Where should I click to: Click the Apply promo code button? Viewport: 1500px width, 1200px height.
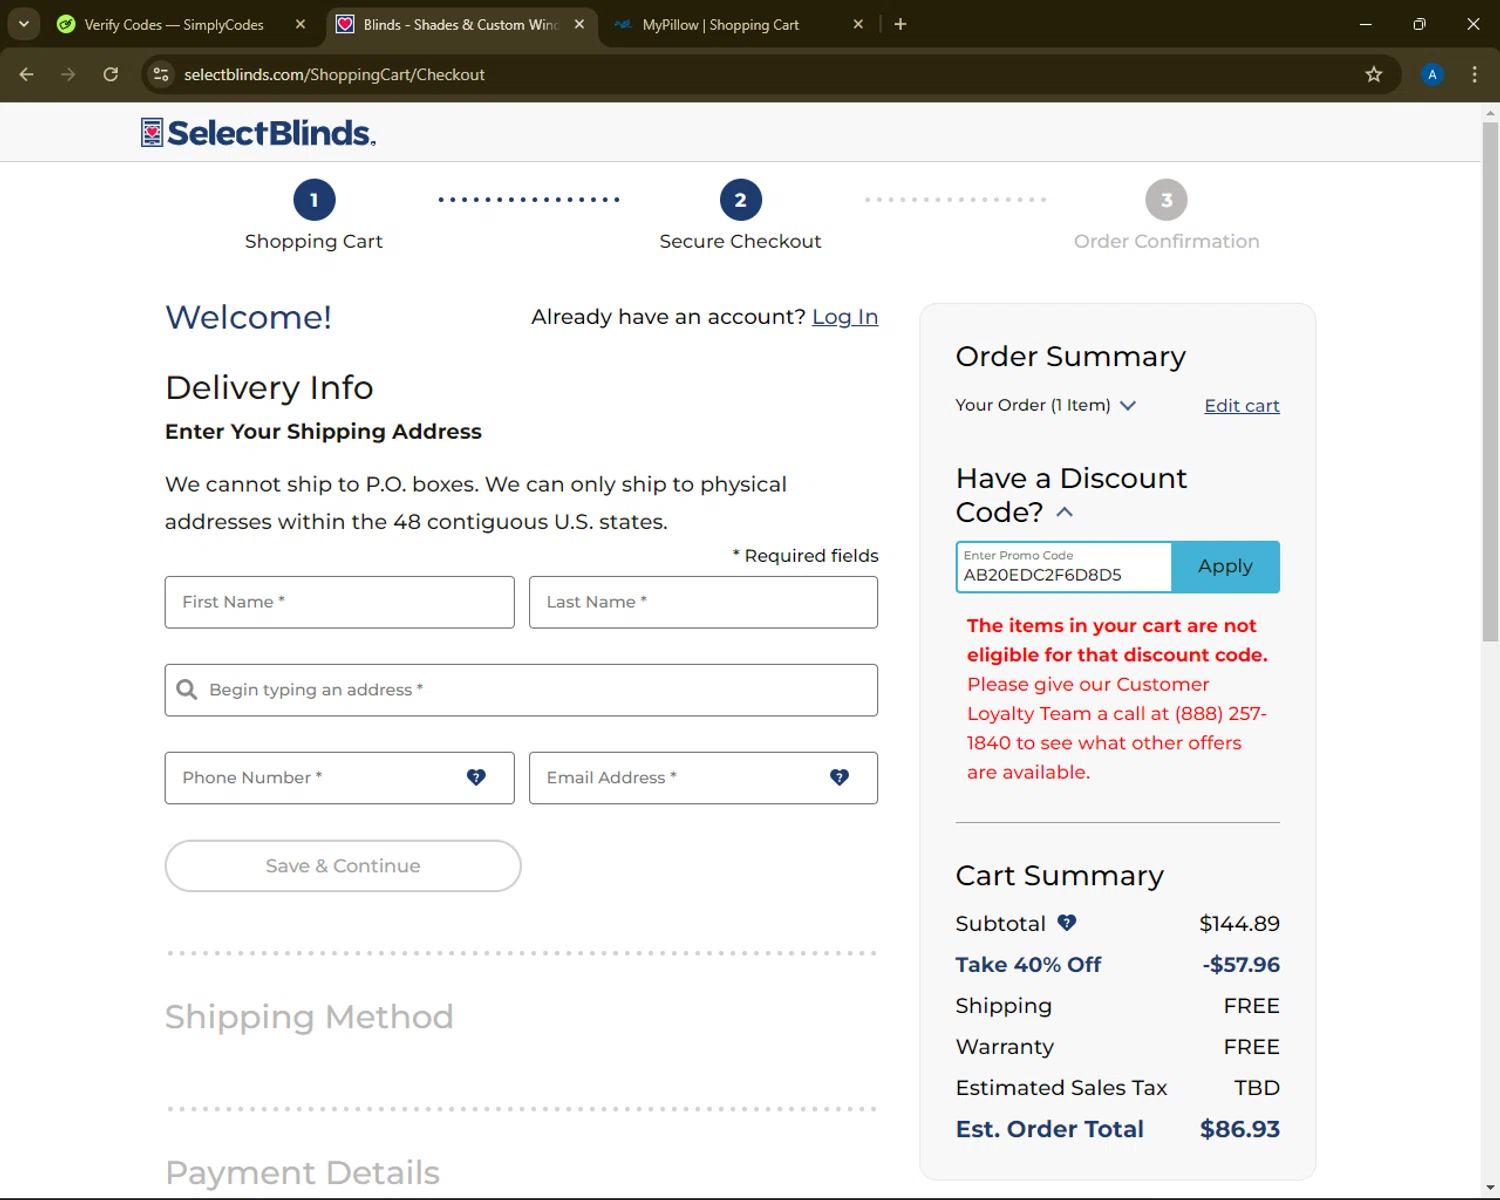(x=1225, y=567)
